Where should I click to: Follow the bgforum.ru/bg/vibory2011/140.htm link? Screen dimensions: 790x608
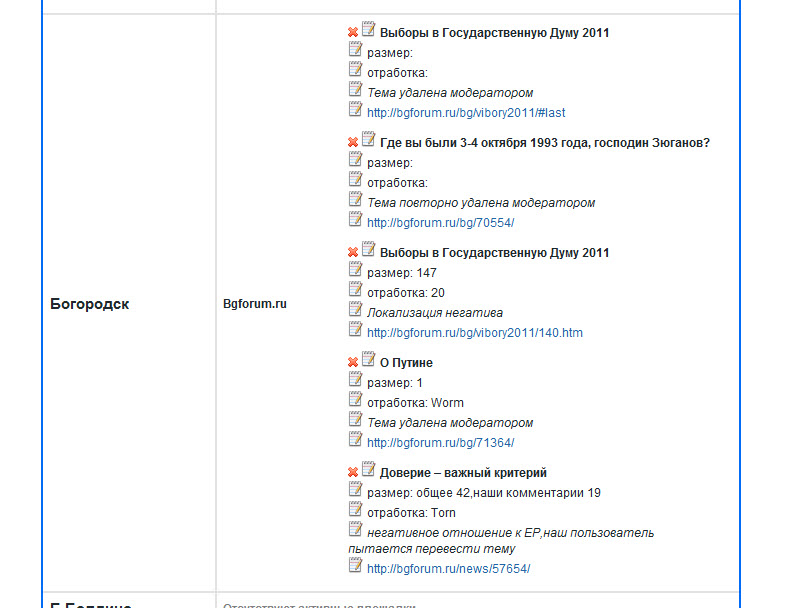pos(474,333)
